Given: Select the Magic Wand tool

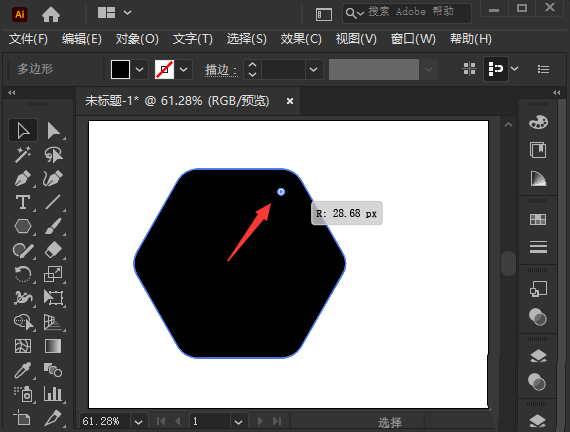Looking at the screenshot, I should pos(23,155).
